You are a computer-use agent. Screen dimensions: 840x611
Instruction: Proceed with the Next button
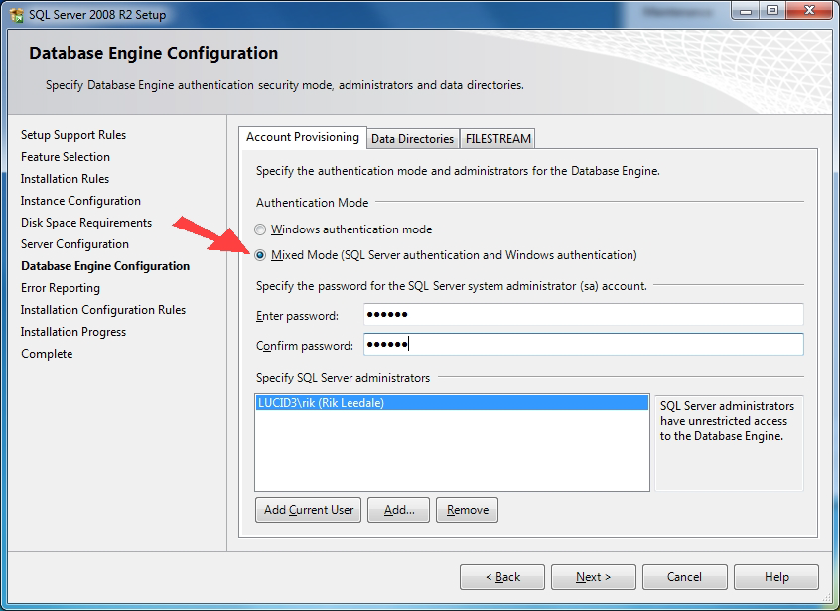594,577
